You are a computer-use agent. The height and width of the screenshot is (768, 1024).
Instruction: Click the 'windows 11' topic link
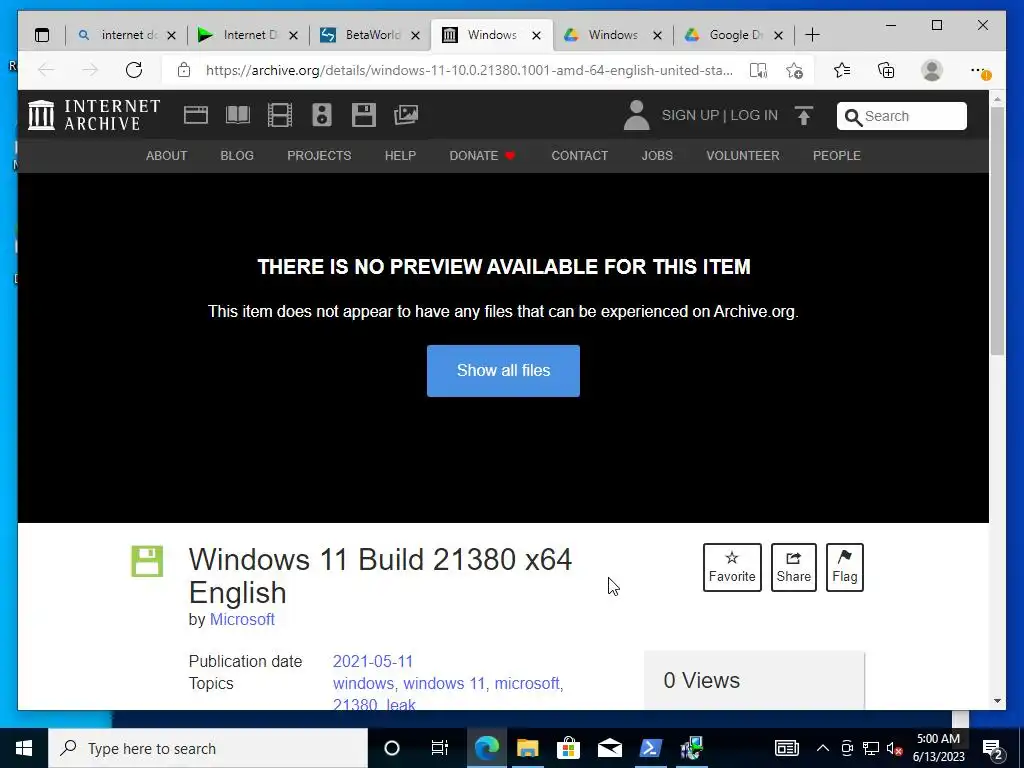444,683
